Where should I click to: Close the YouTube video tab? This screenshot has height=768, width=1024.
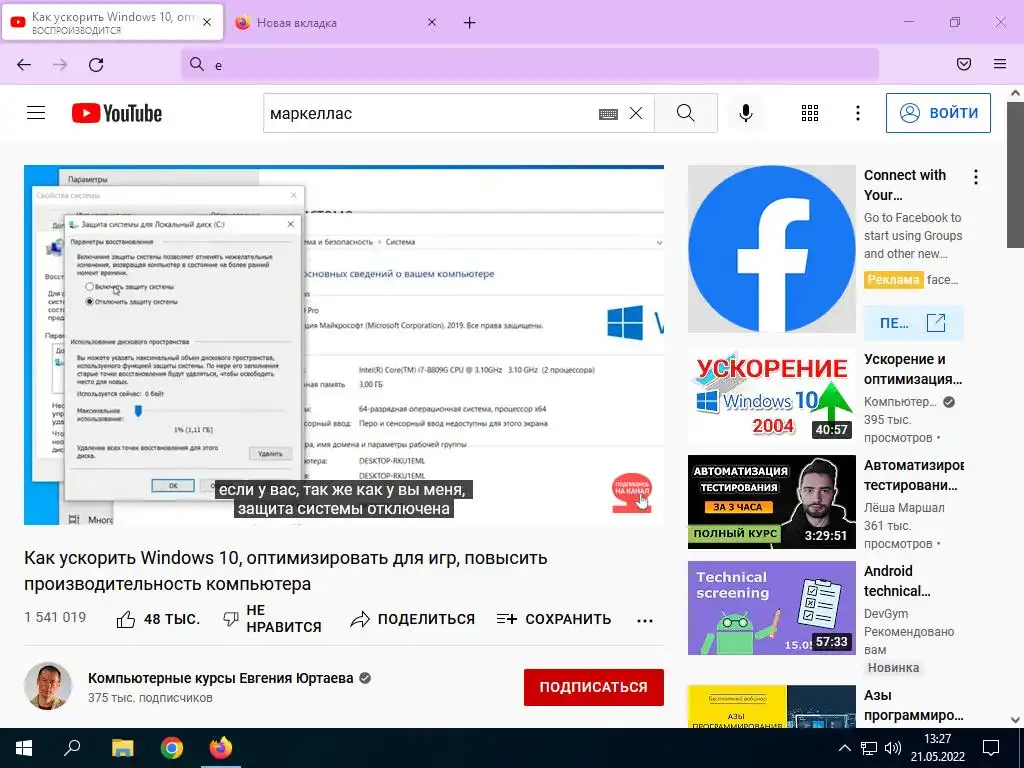[x=207, y=22]
